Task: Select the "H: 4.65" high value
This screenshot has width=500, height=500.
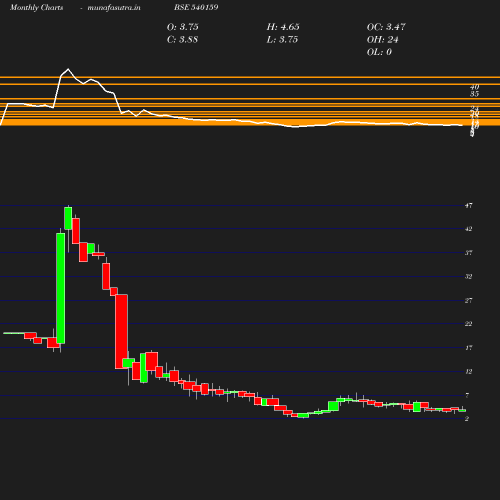Action: click(283, 27)
